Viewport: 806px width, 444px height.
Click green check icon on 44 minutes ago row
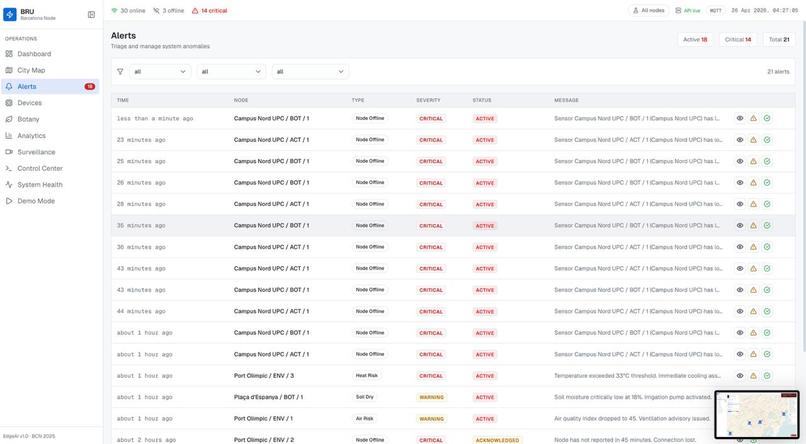point(767,311)
